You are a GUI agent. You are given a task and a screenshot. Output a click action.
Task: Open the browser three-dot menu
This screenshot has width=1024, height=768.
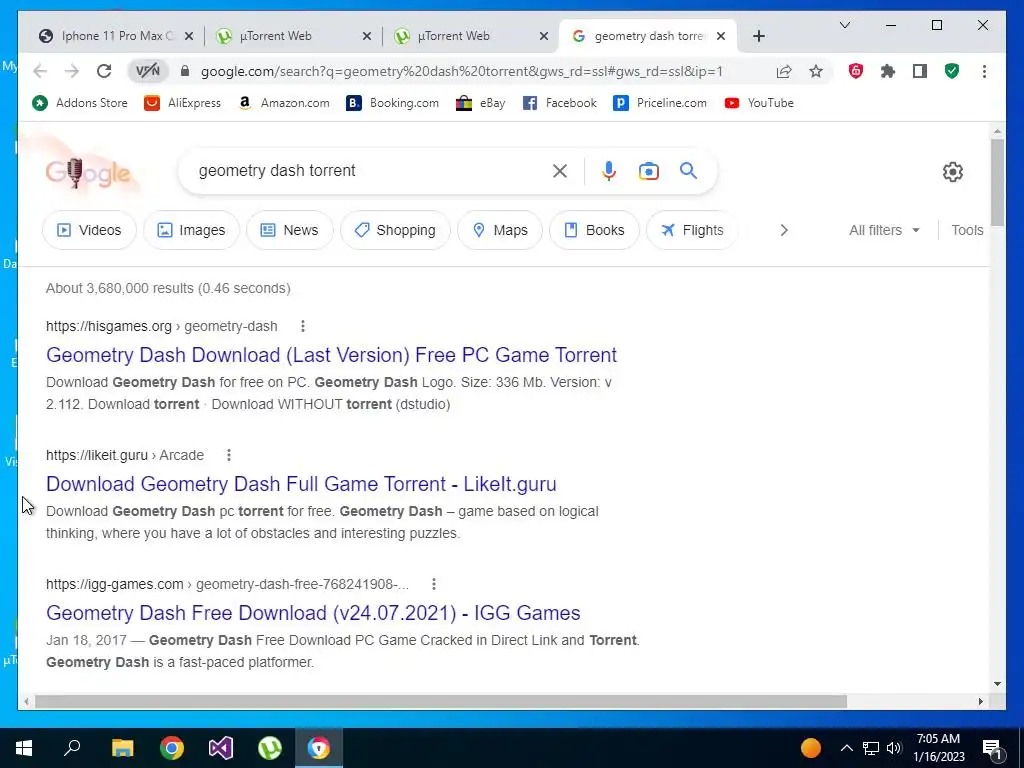point(984,71)
